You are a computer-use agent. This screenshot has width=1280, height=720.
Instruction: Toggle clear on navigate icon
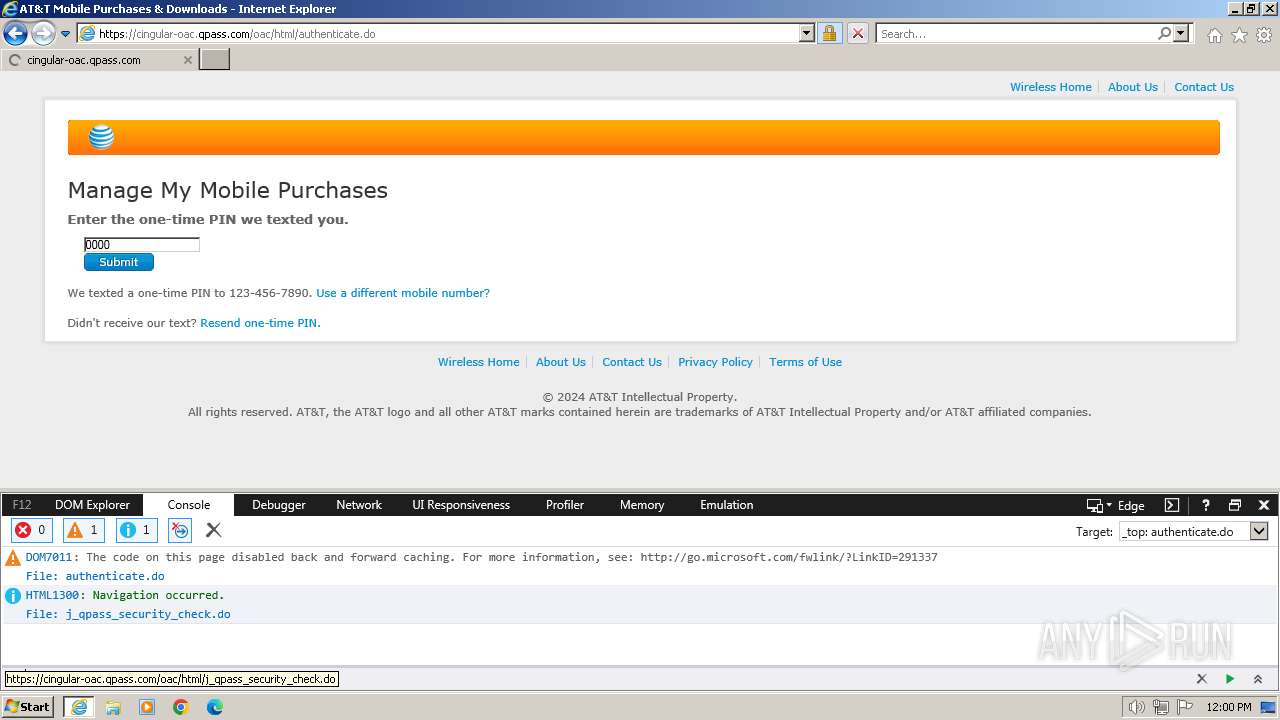(x=180, y=530)
